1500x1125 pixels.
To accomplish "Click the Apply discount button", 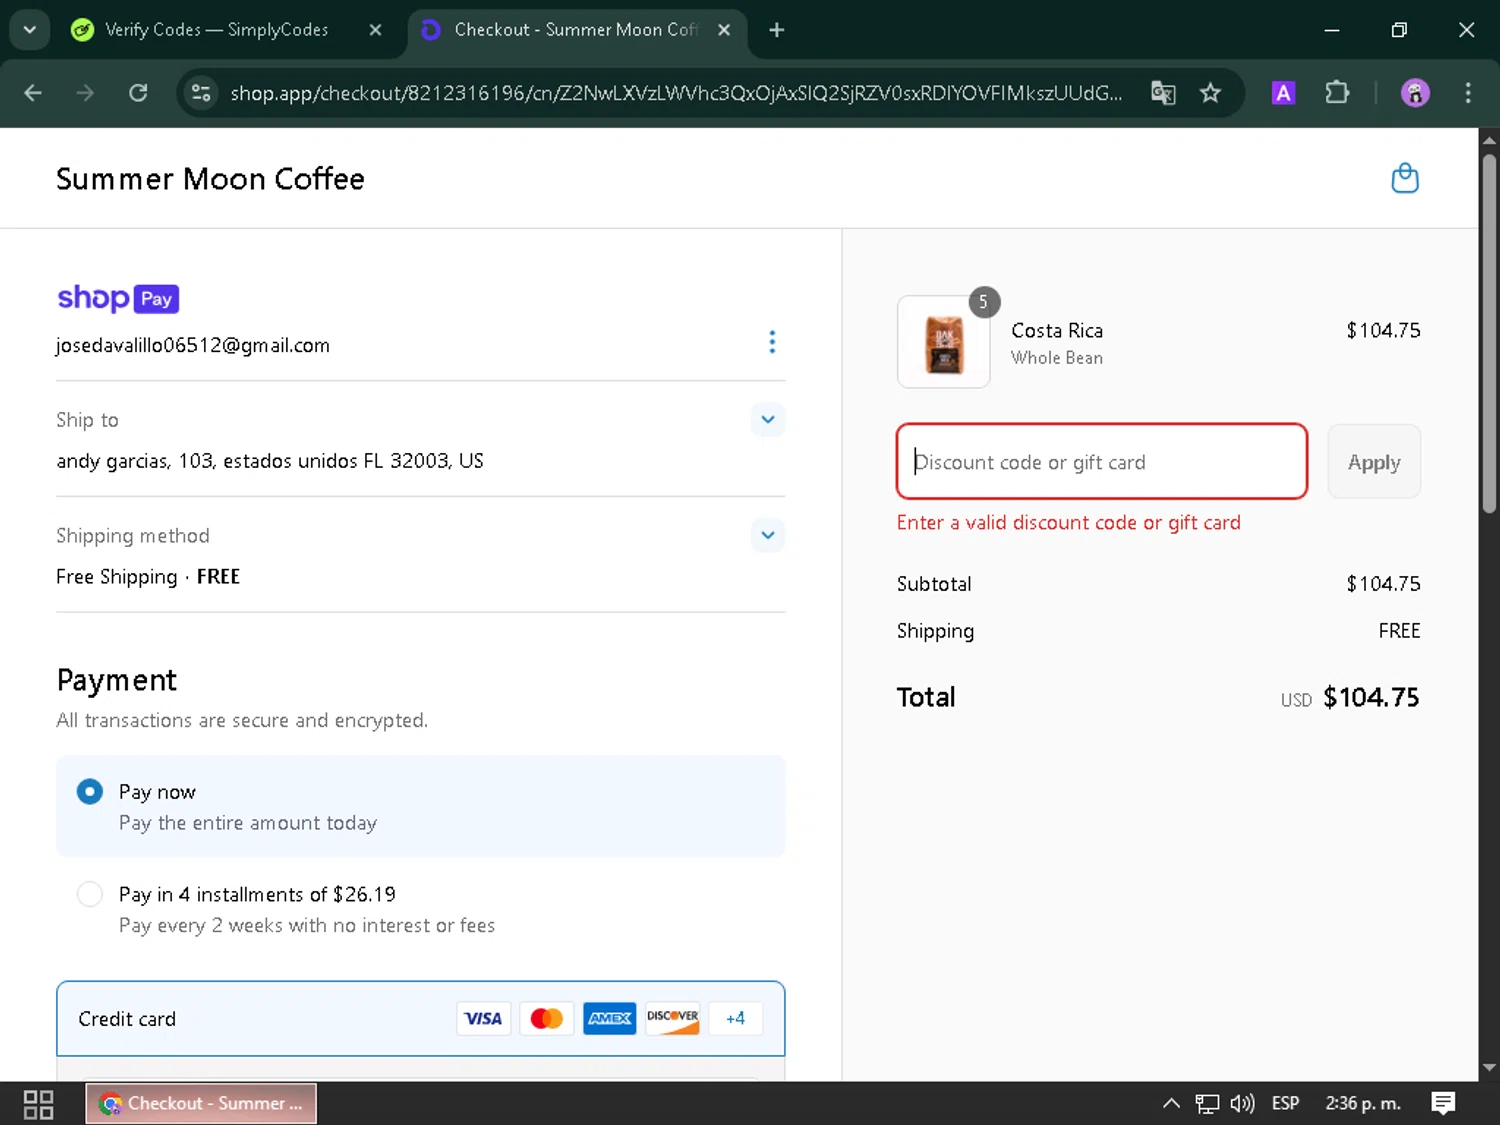I will tap(1374, 462).
